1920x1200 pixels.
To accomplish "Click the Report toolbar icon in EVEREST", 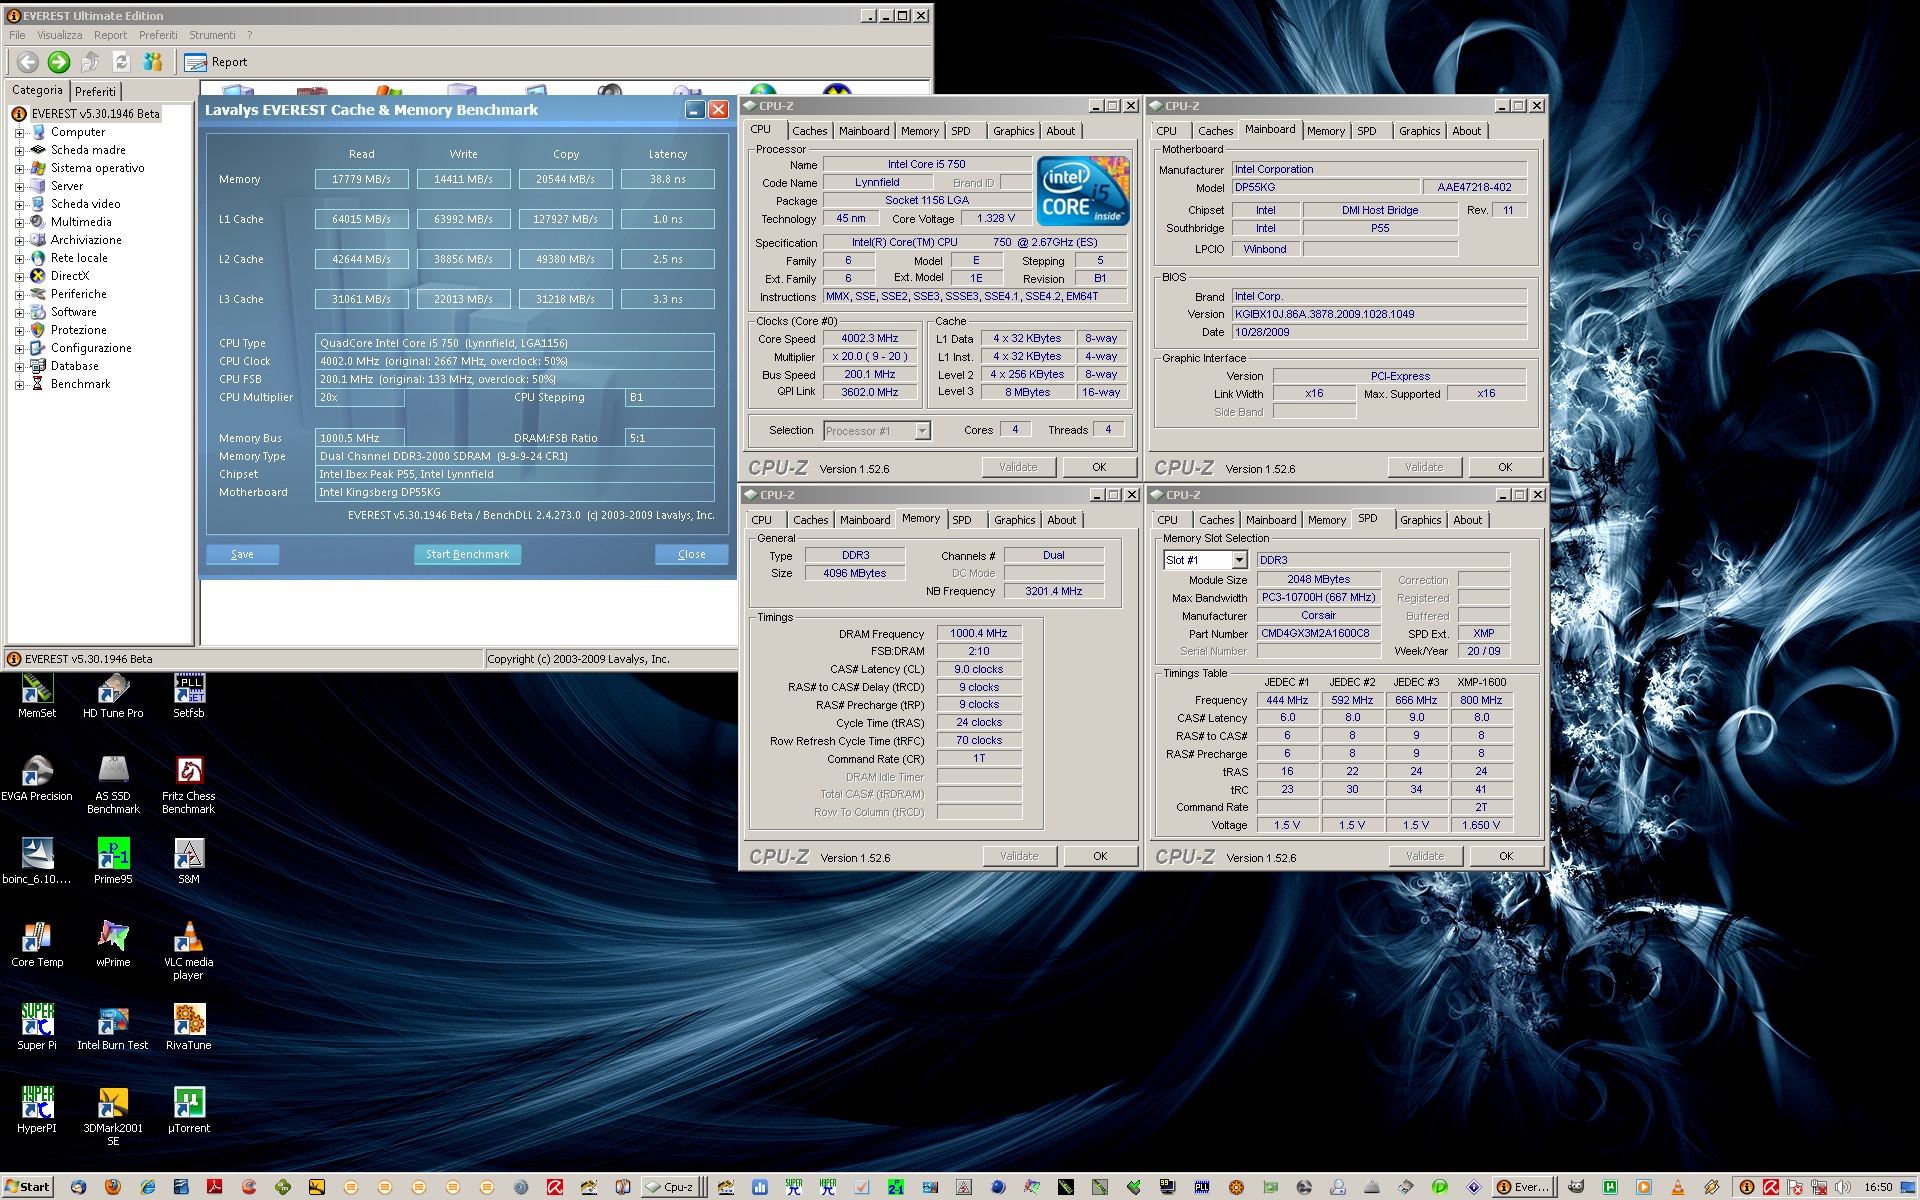I will click(x=196, y=62).
